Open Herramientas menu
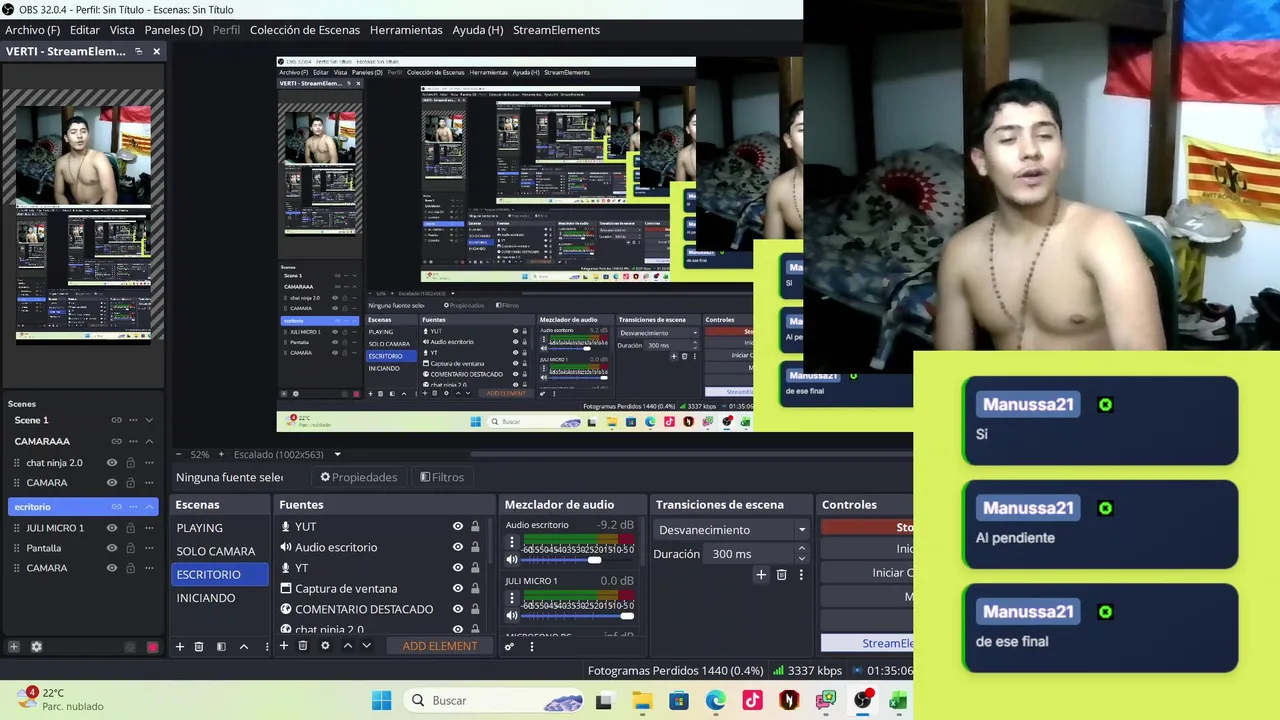The width and height of the screenshot is (1280, 720). 406,30
